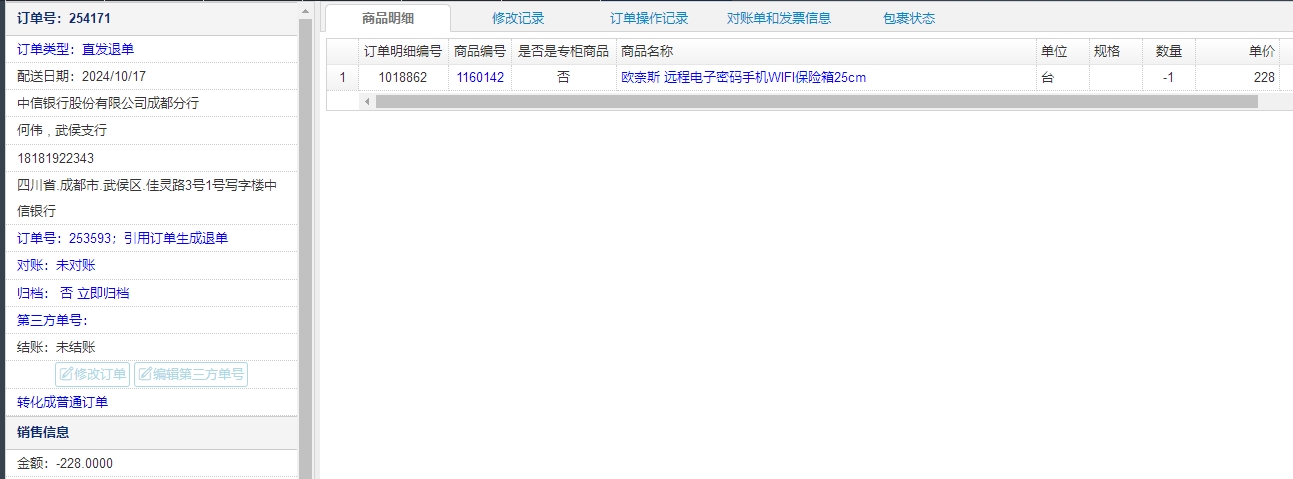Click phone number 18181922343
This screenshot has height=479, width=1293.
56,158
